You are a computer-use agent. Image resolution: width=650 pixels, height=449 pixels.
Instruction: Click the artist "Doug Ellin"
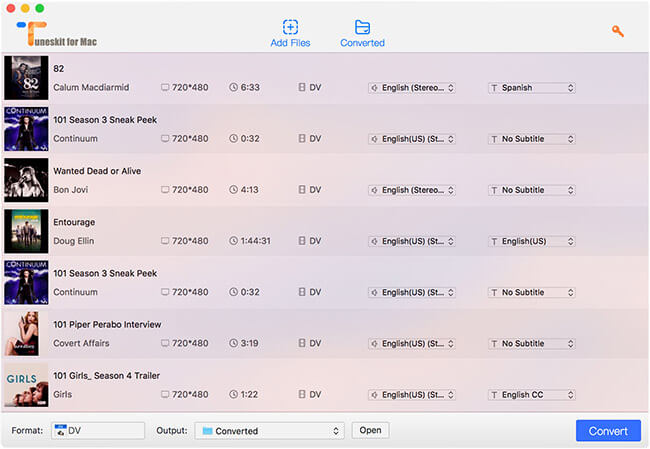pyautogui.click(x=73, y=241)
